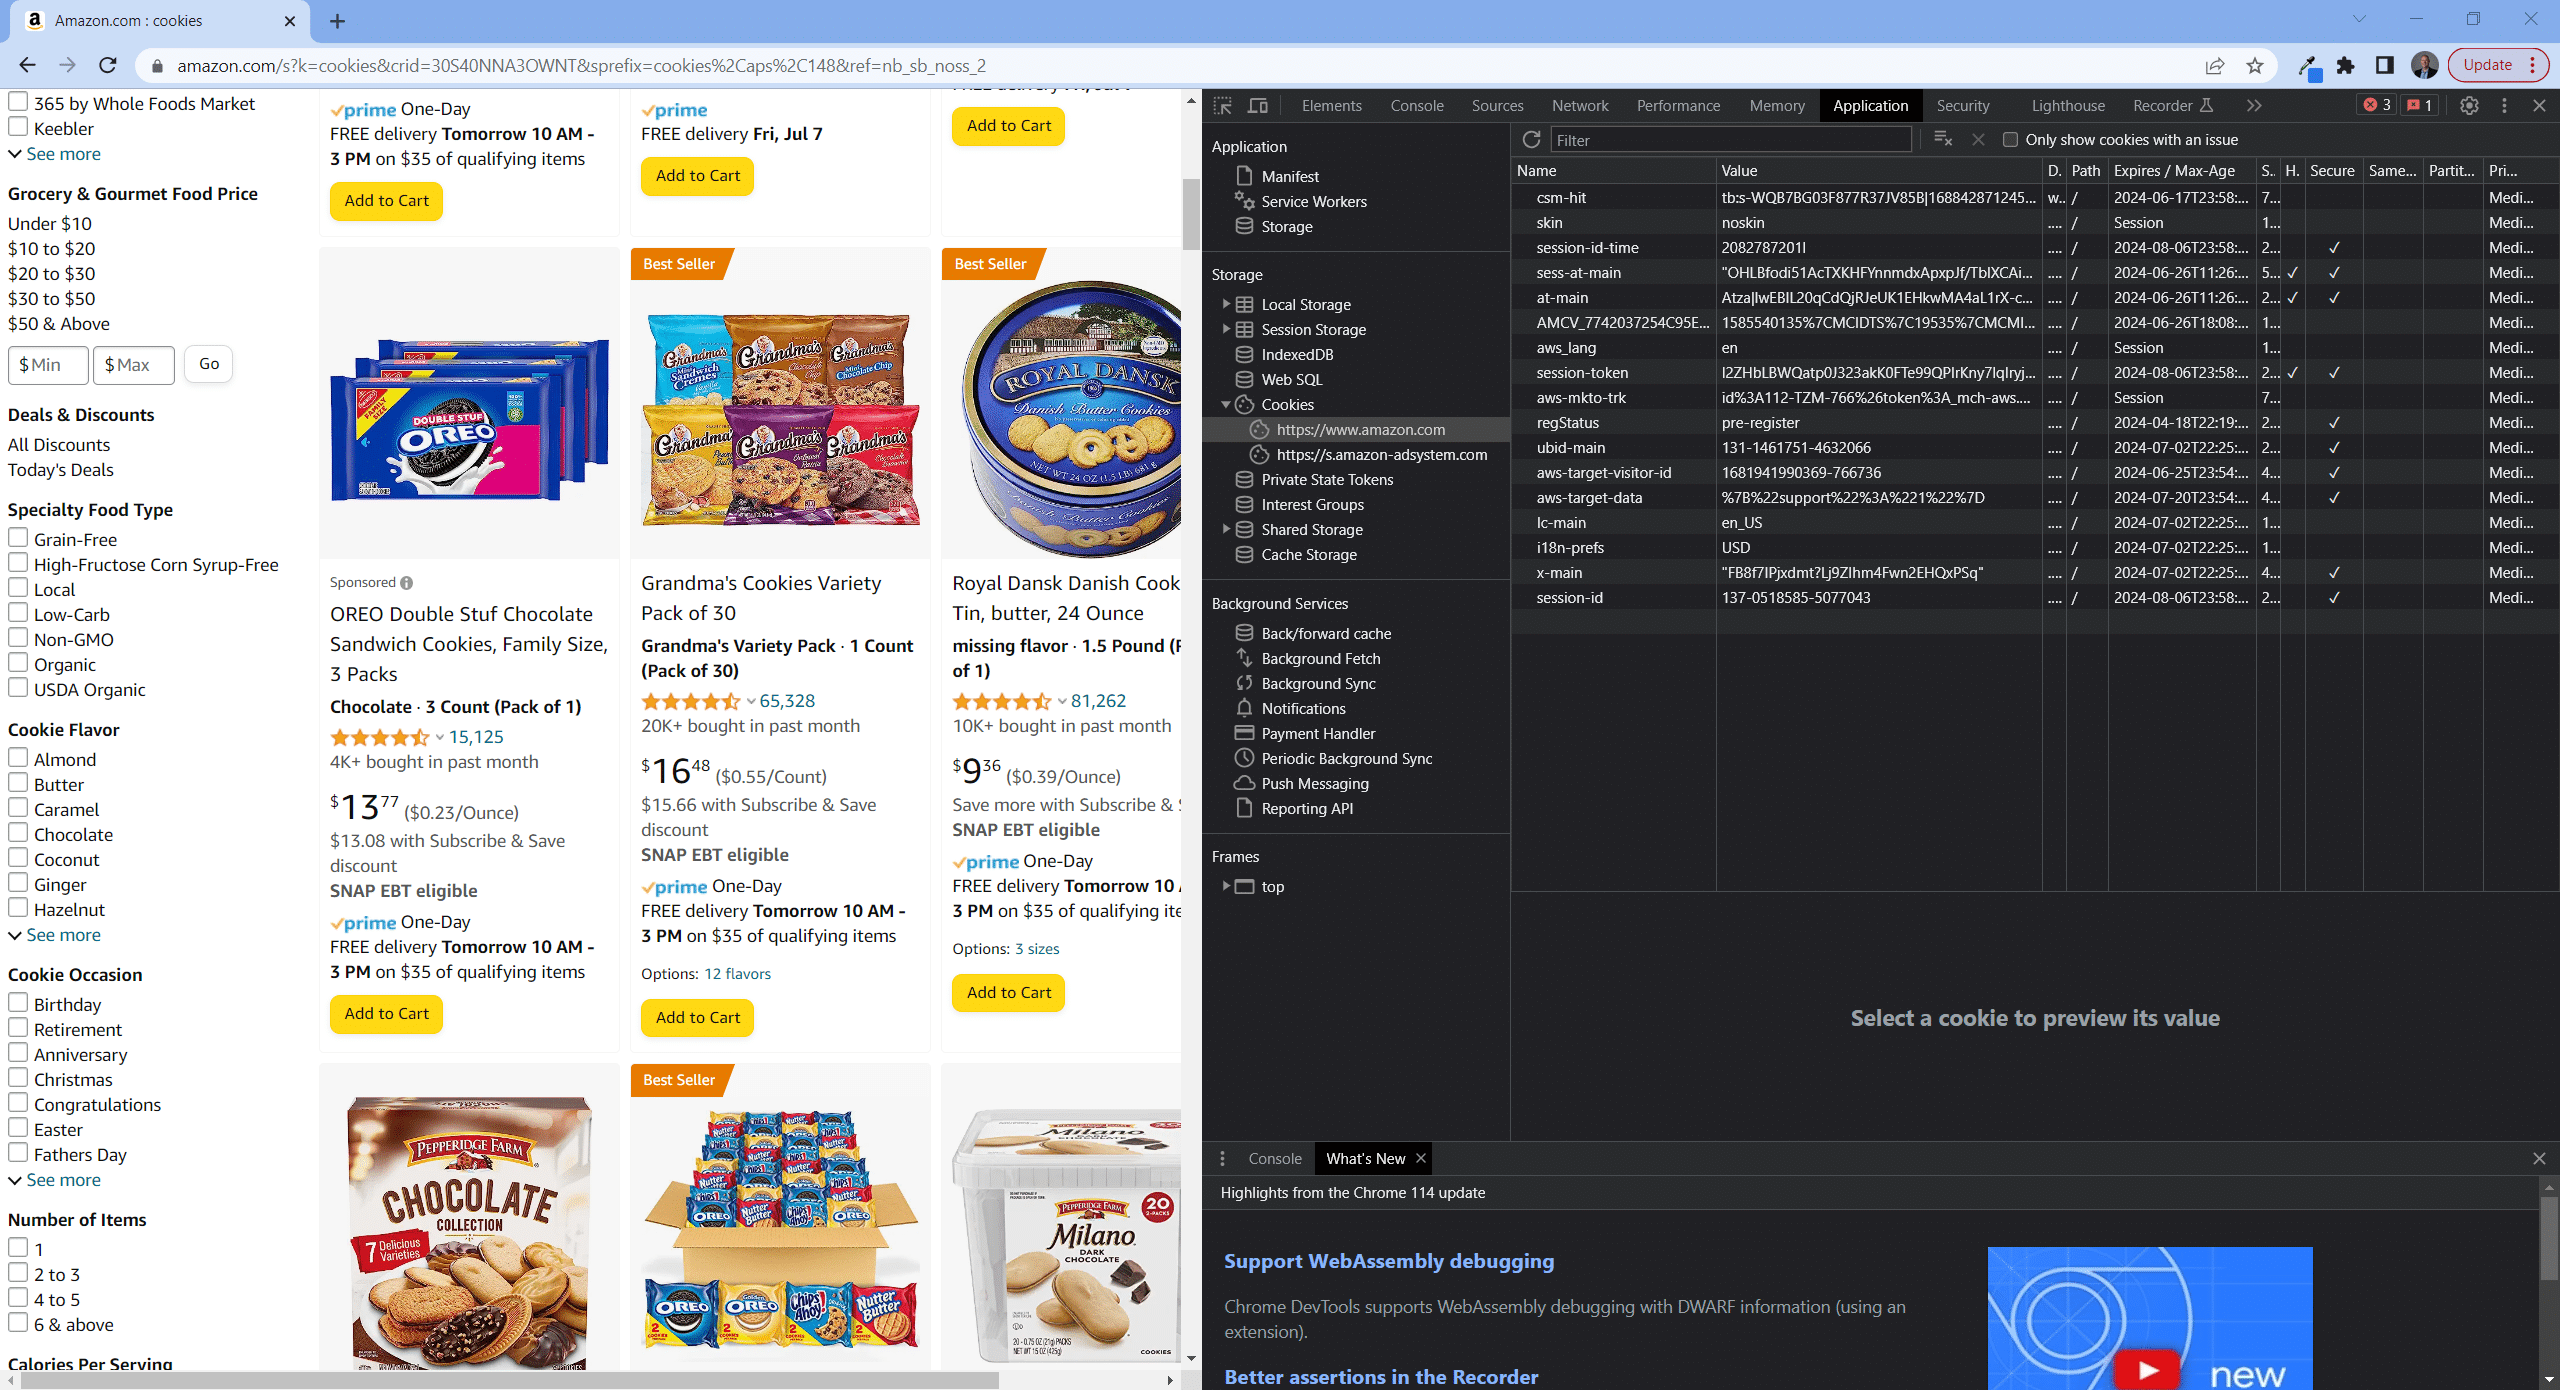Expand the top frame node
The image size is (2560, 1390).
(x=1226, y=886)
